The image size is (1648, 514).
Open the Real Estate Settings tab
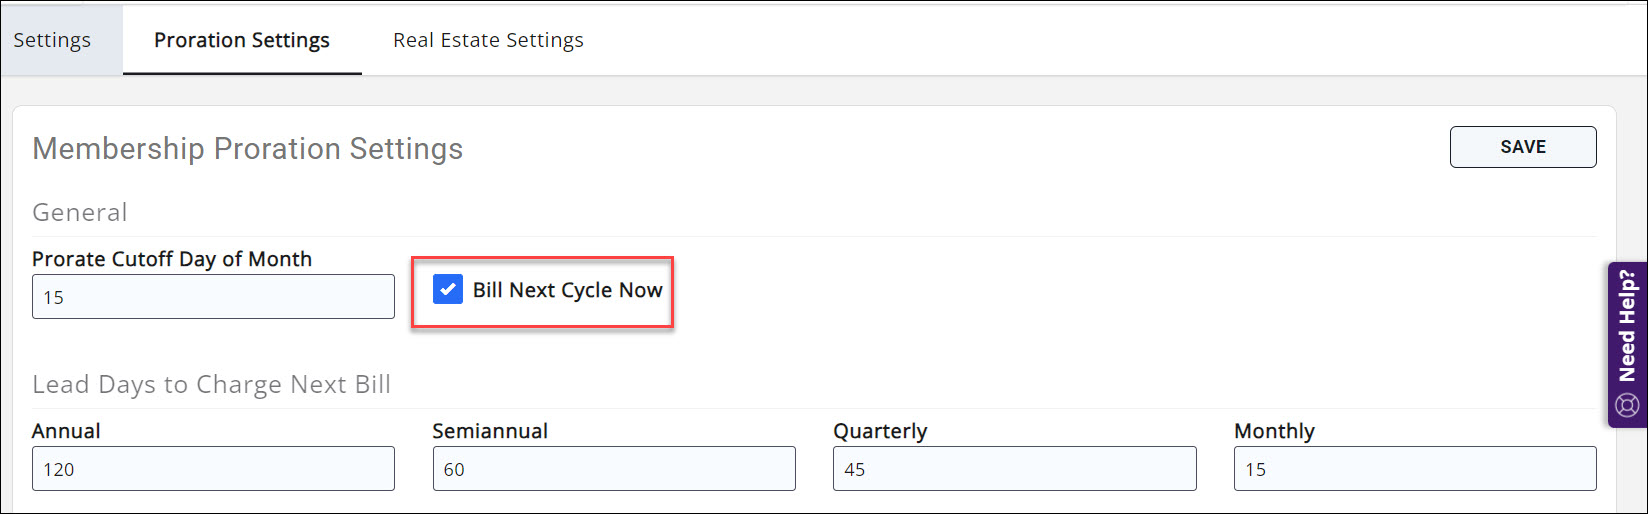(x=488, y=40)
